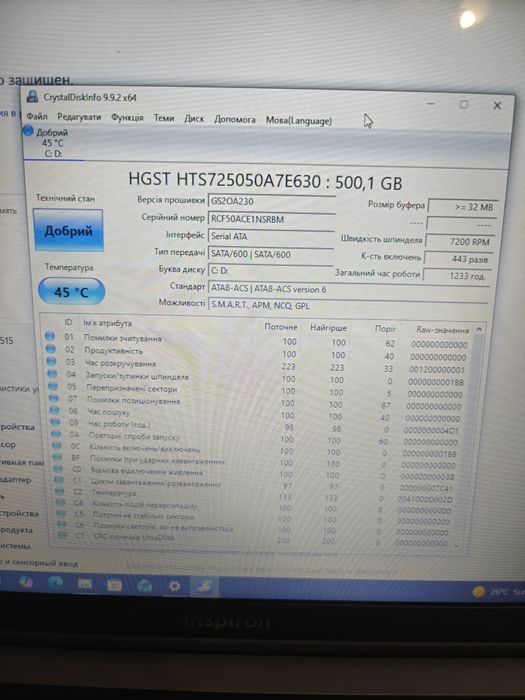The width and height of the screenshot is (525, 700).
Task: Click the Raw-значення column header
Action: point(442,330)
